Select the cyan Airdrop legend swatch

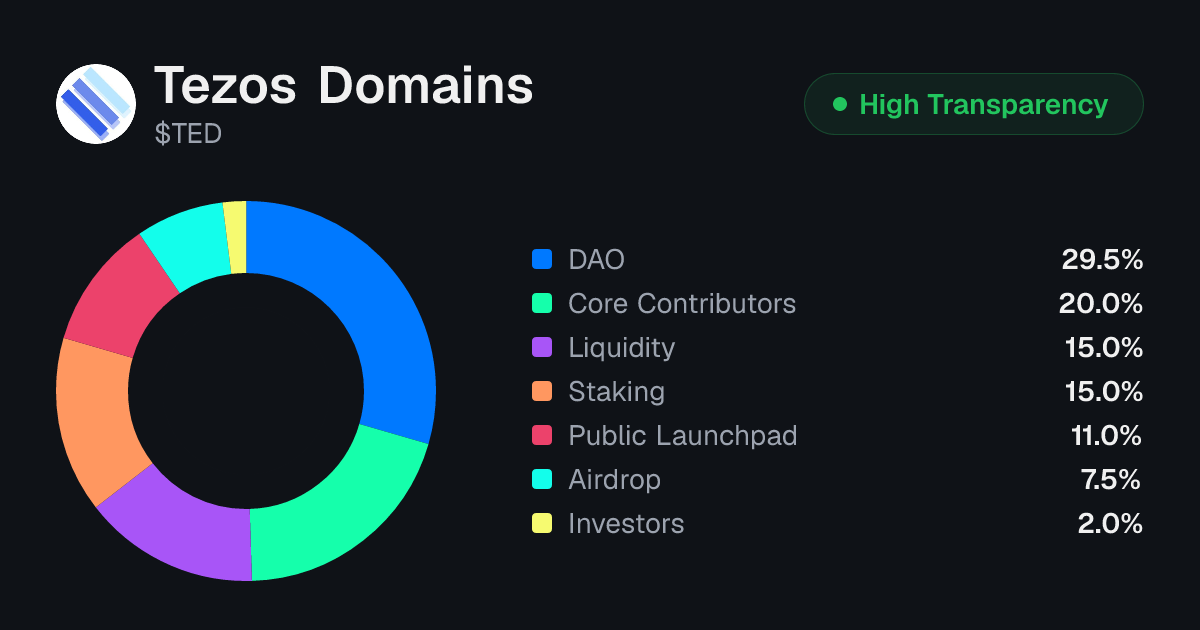point(542,480)
